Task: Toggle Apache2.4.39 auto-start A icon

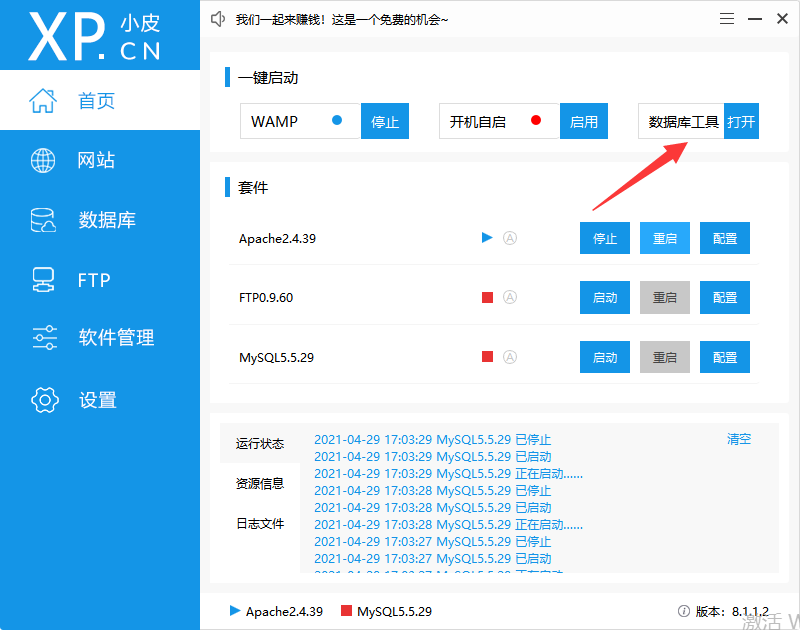Action: coord(510,238)
